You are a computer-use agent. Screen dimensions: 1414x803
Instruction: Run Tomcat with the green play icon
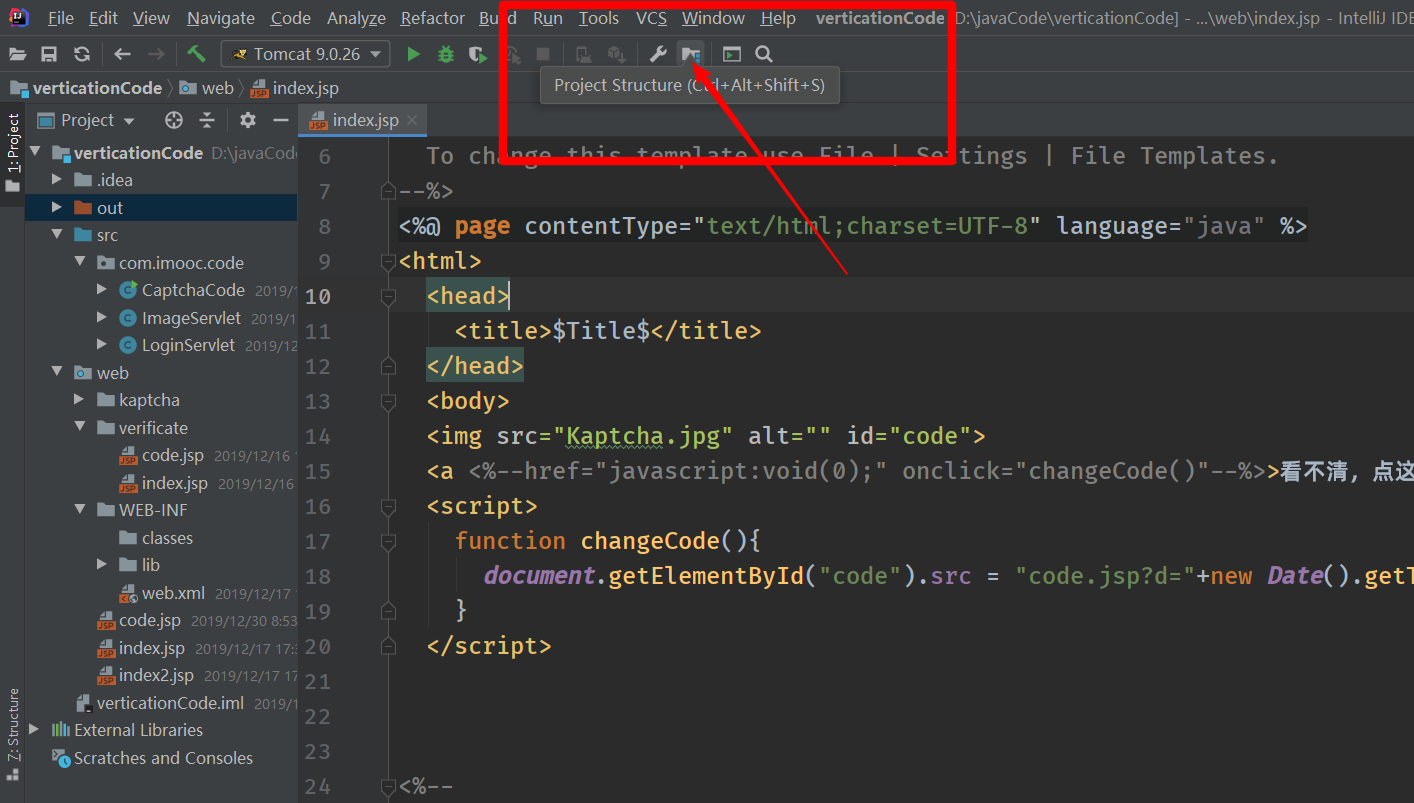(x=413, y=54)
